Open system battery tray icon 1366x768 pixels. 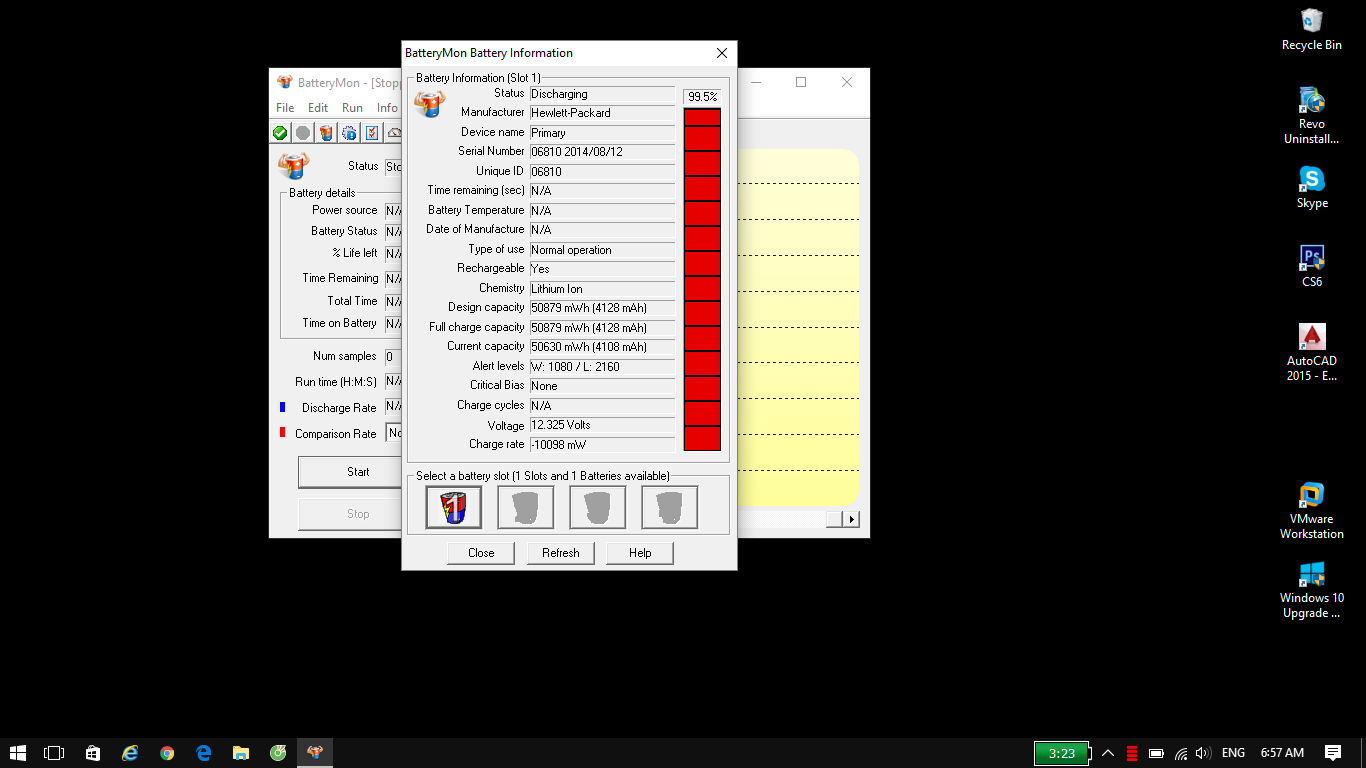point(1156,753)
